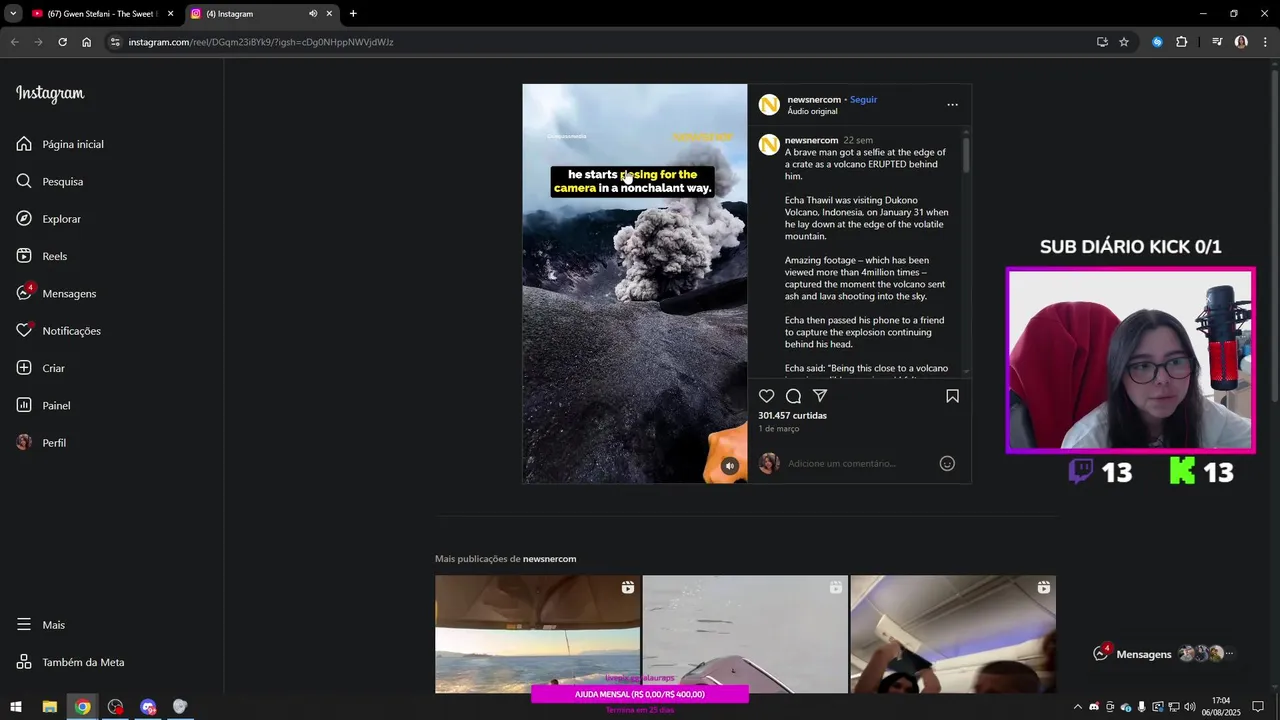Switch to Gwen Stefani YouTube tab
This screenshot has height=720, width=1280.
[103, 14]
